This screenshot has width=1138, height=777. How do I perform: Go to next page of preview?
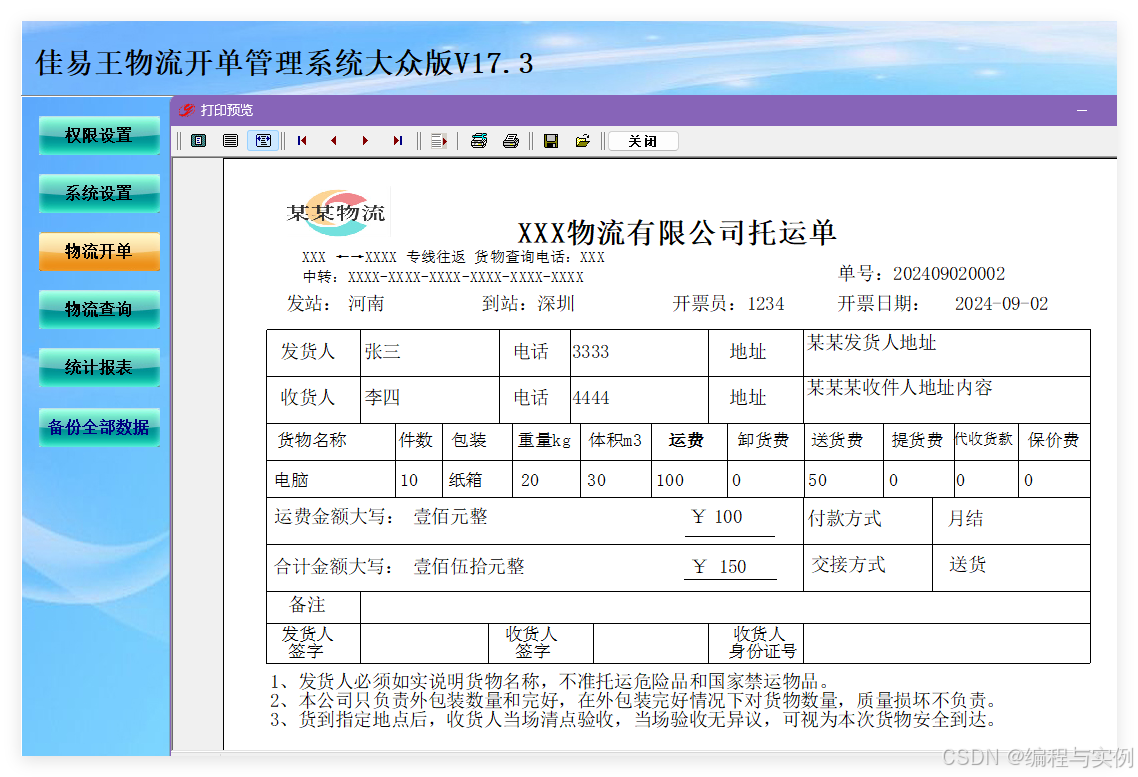[365, 141]
